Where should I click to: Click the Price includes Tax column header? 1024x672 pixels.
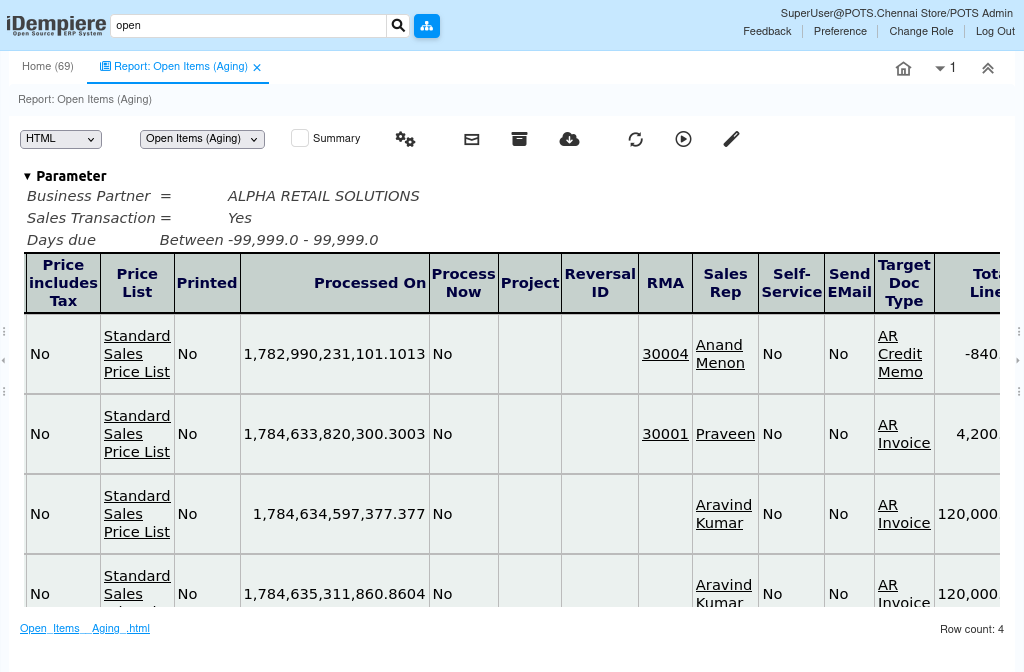tap(63, 283)
